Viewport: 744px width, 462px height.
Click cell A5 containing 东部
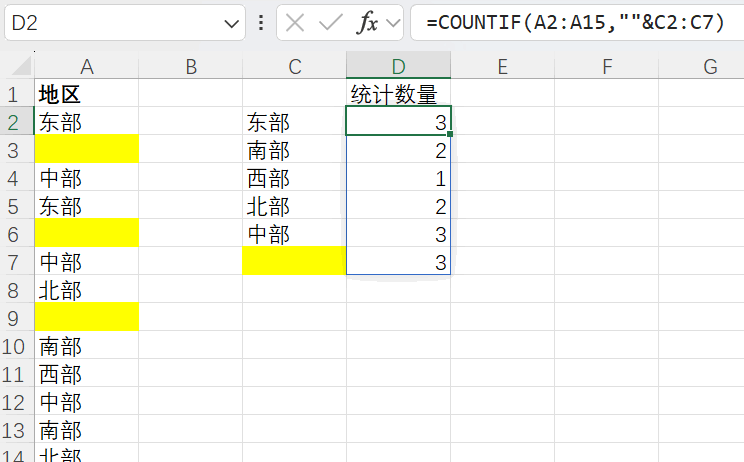tap(86, 207)
